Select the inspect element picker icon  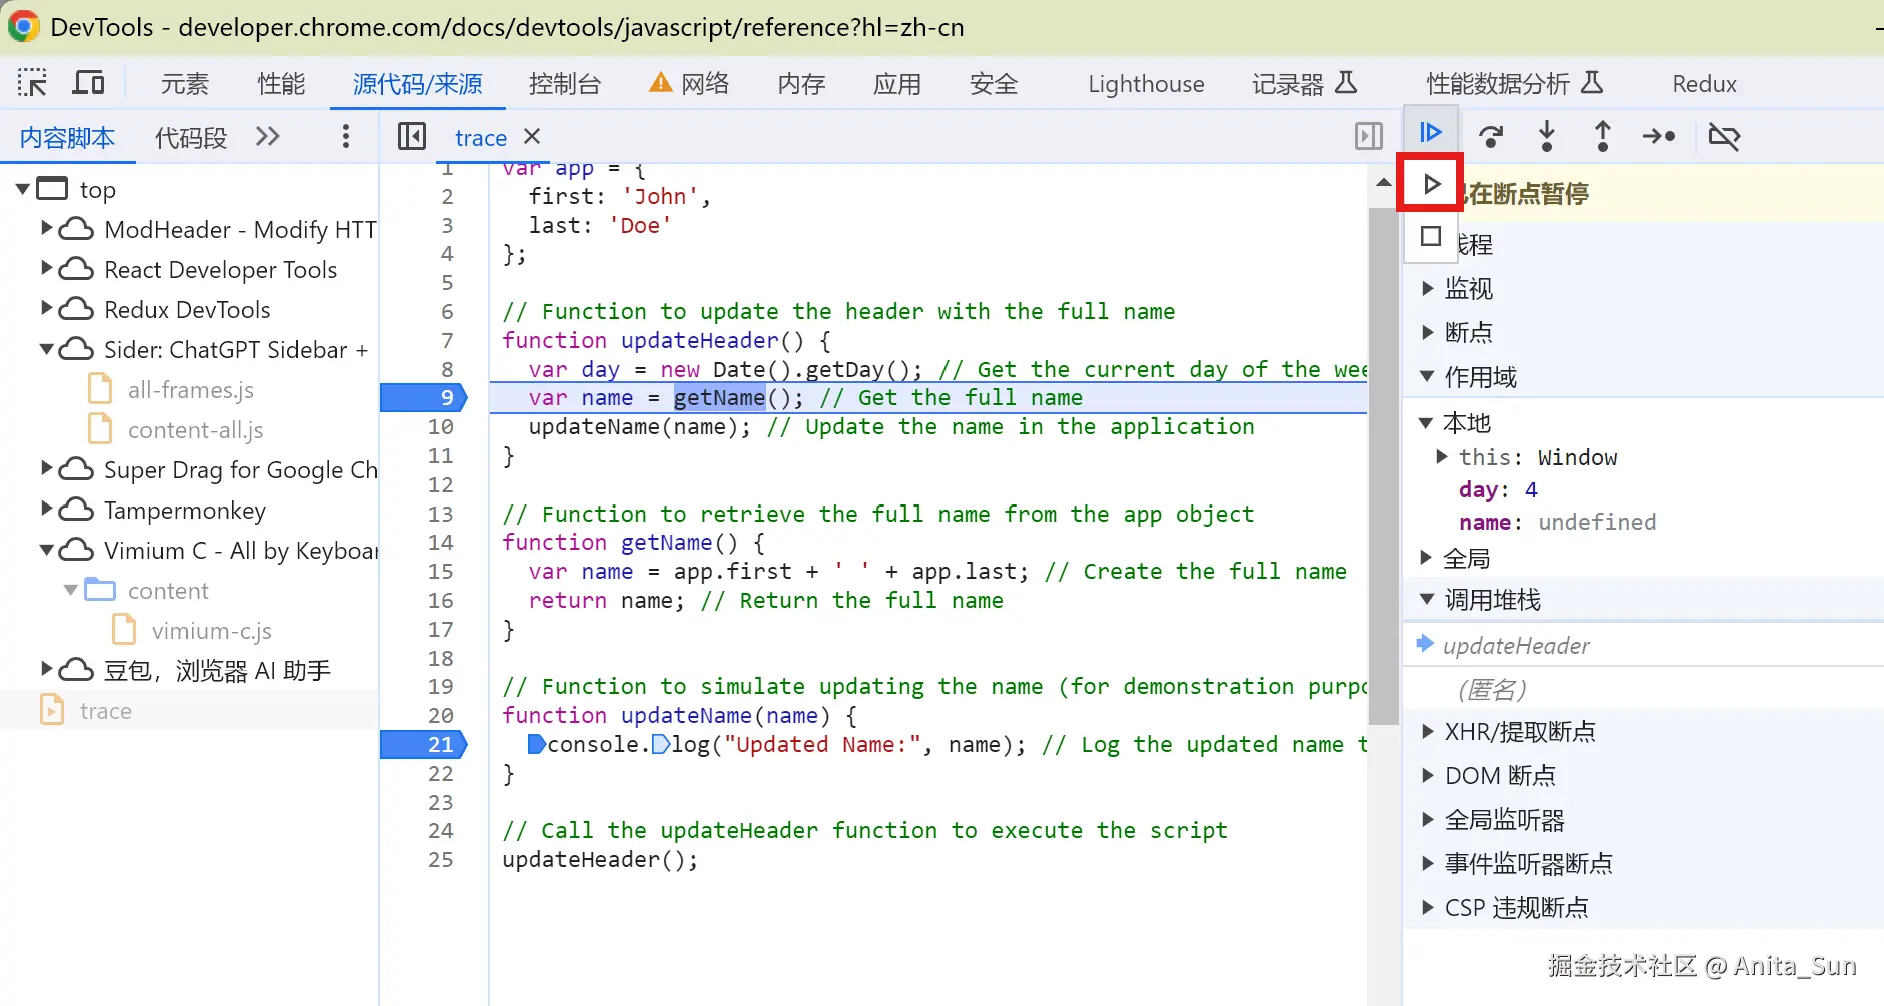point(32,83)
